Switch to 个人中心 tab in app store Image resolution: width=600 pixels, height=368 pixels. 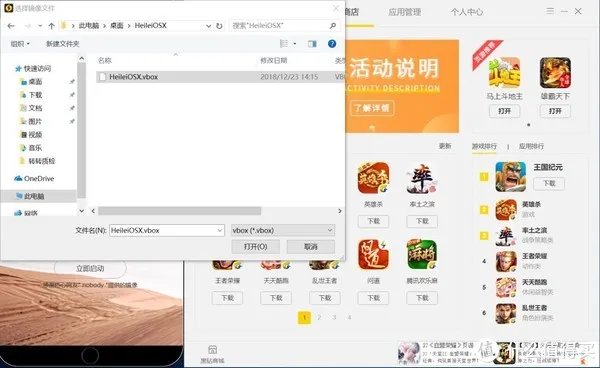pyautogui.click(x=466, y=12)
